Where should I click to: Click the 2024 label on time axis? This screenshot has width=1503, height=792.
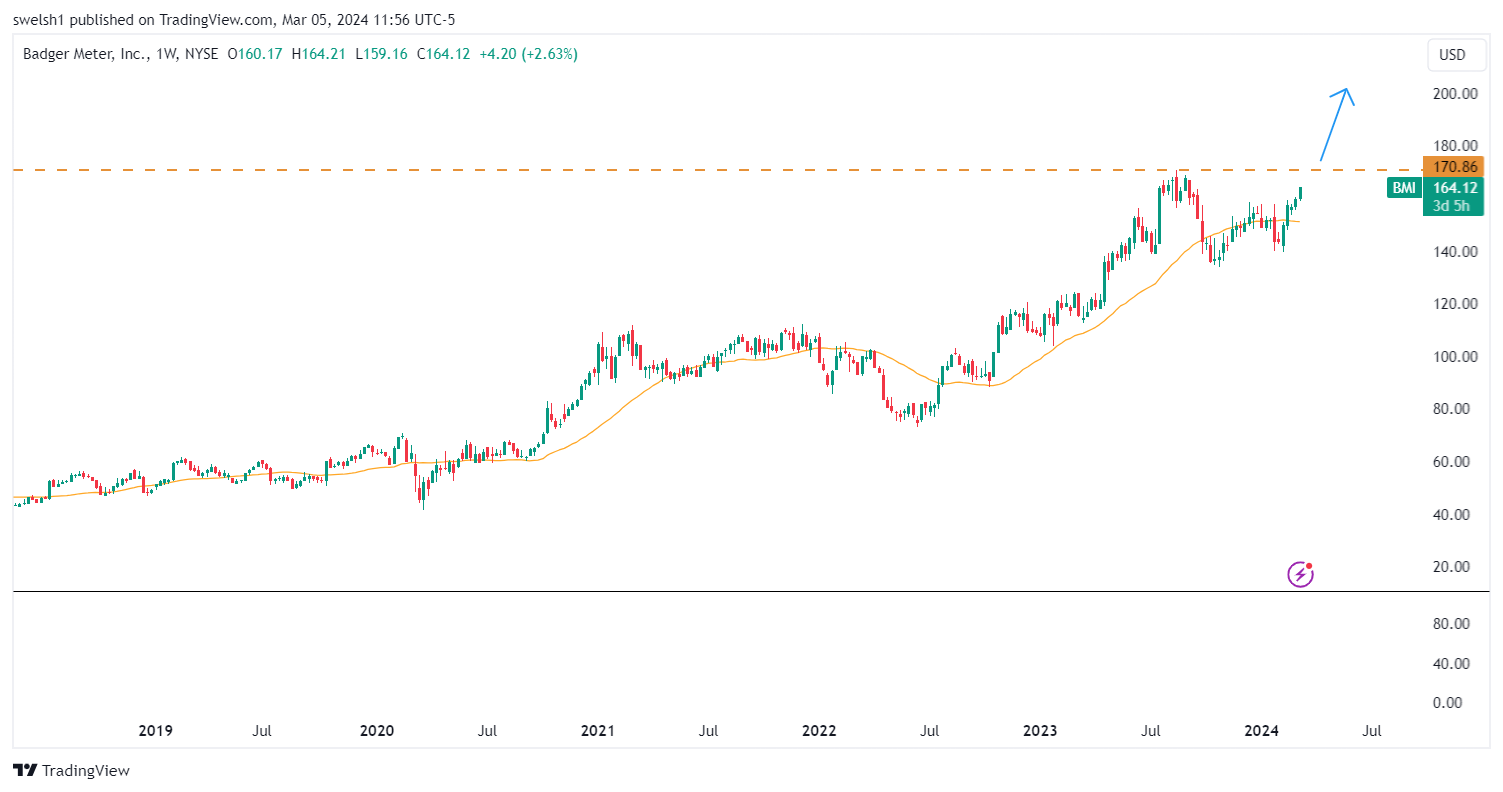click(1262, 731)
